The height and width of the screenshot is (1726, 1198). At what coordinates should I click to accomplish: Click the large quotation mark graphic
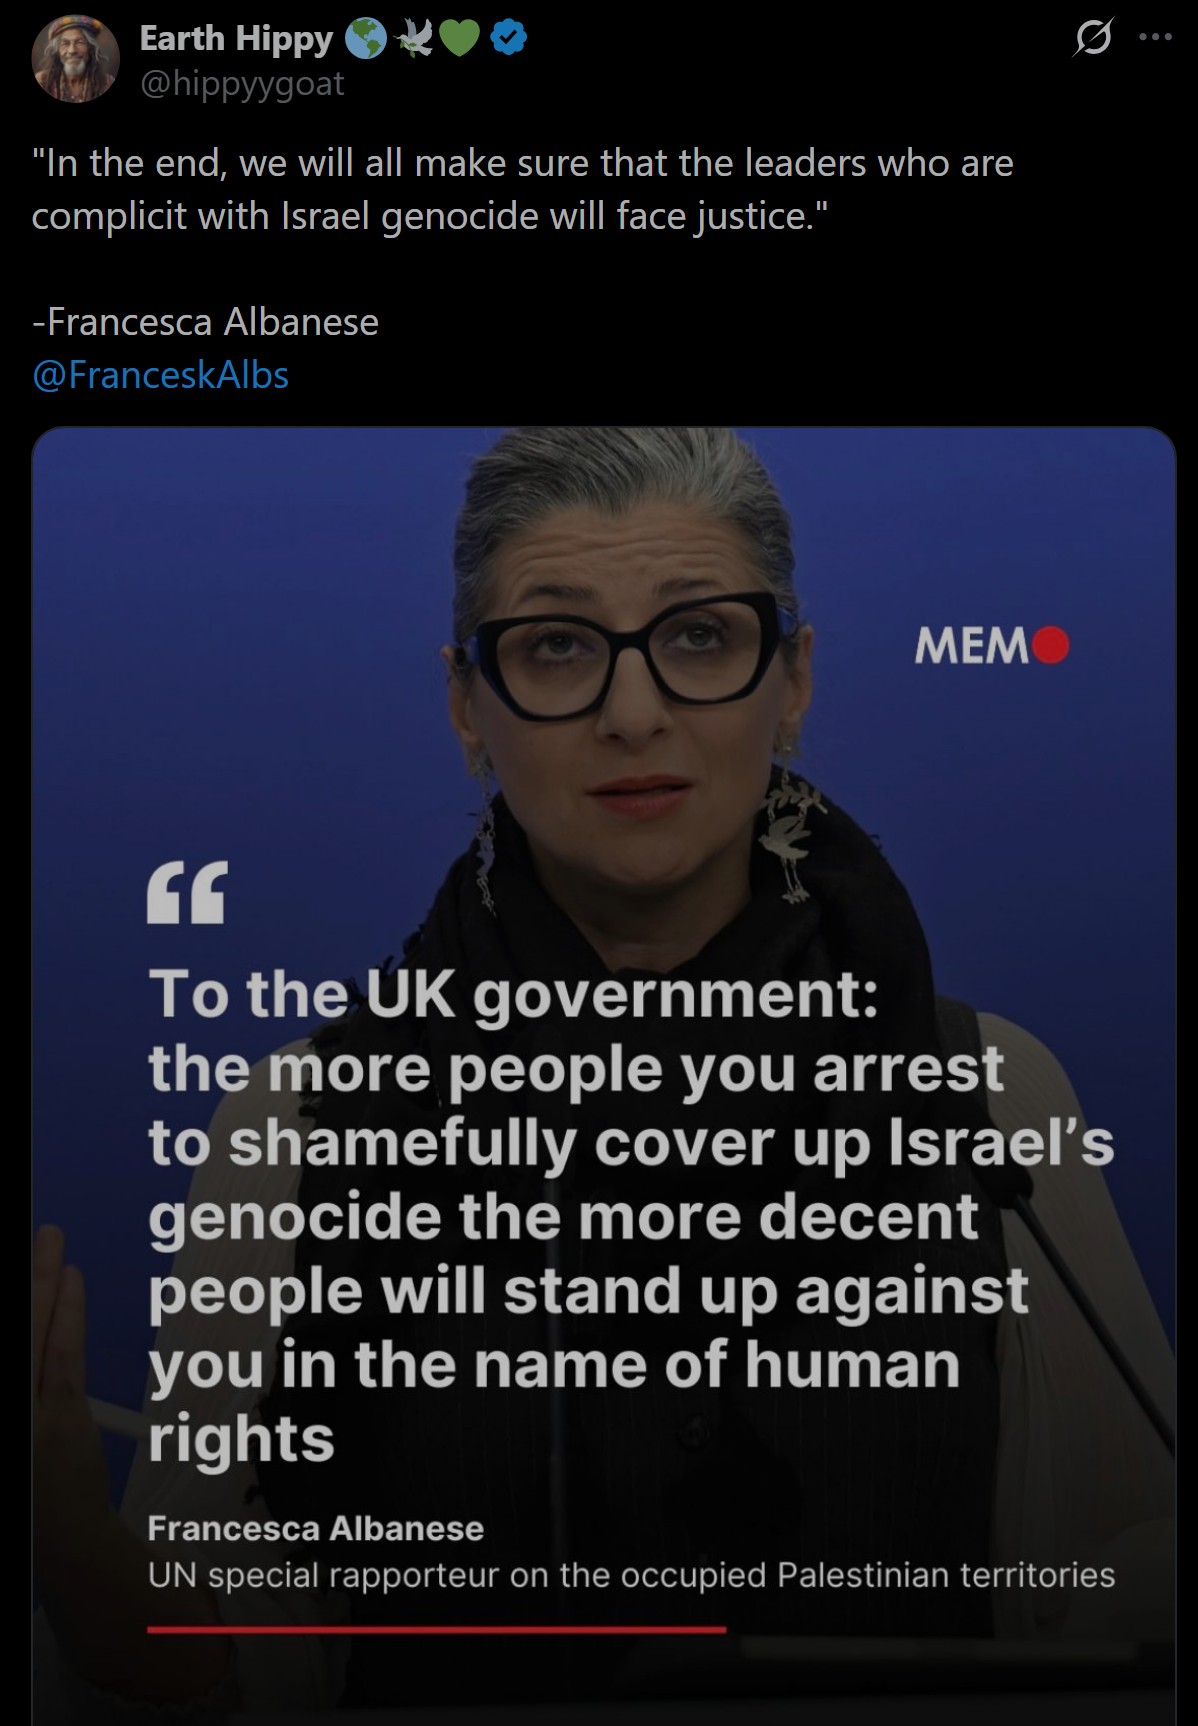click(187, 892)
